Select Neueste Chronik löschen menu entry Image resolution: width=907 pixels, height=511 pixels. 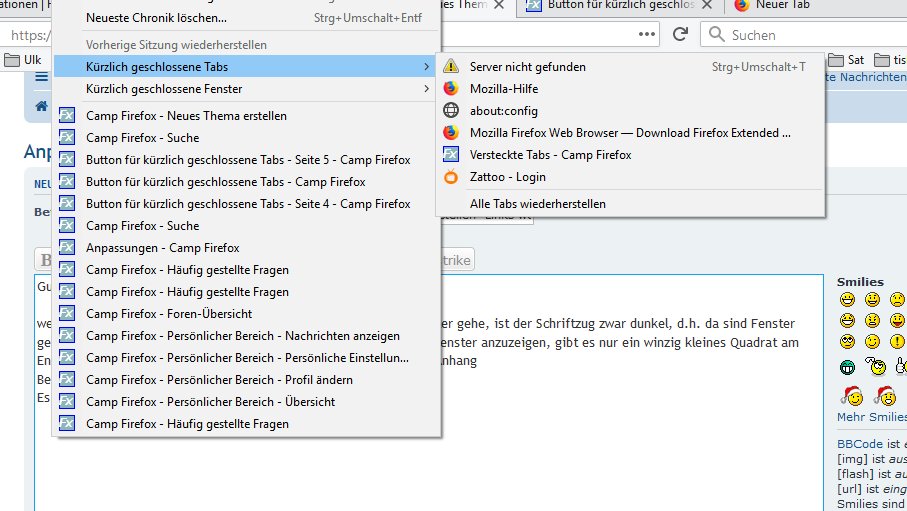pyautogui.click(x=247, y=18)
